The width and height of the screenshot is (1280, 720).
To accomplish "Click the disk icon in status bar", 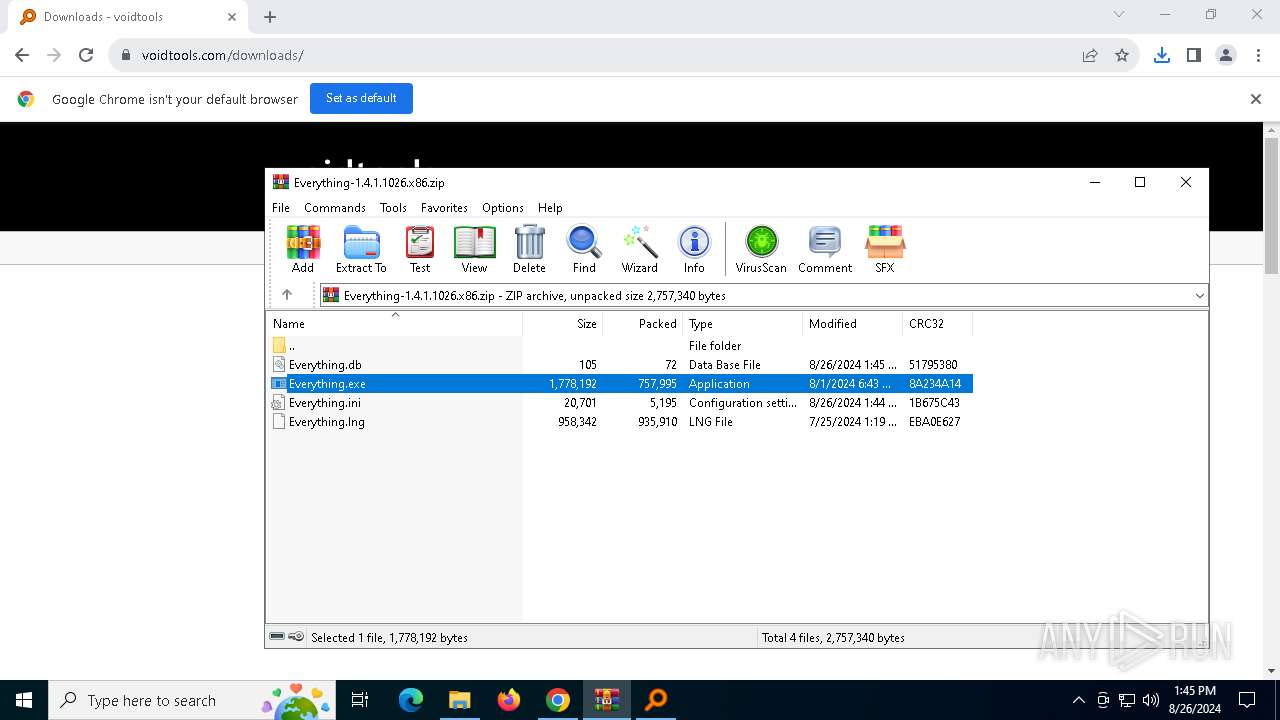I will point(277,637).
